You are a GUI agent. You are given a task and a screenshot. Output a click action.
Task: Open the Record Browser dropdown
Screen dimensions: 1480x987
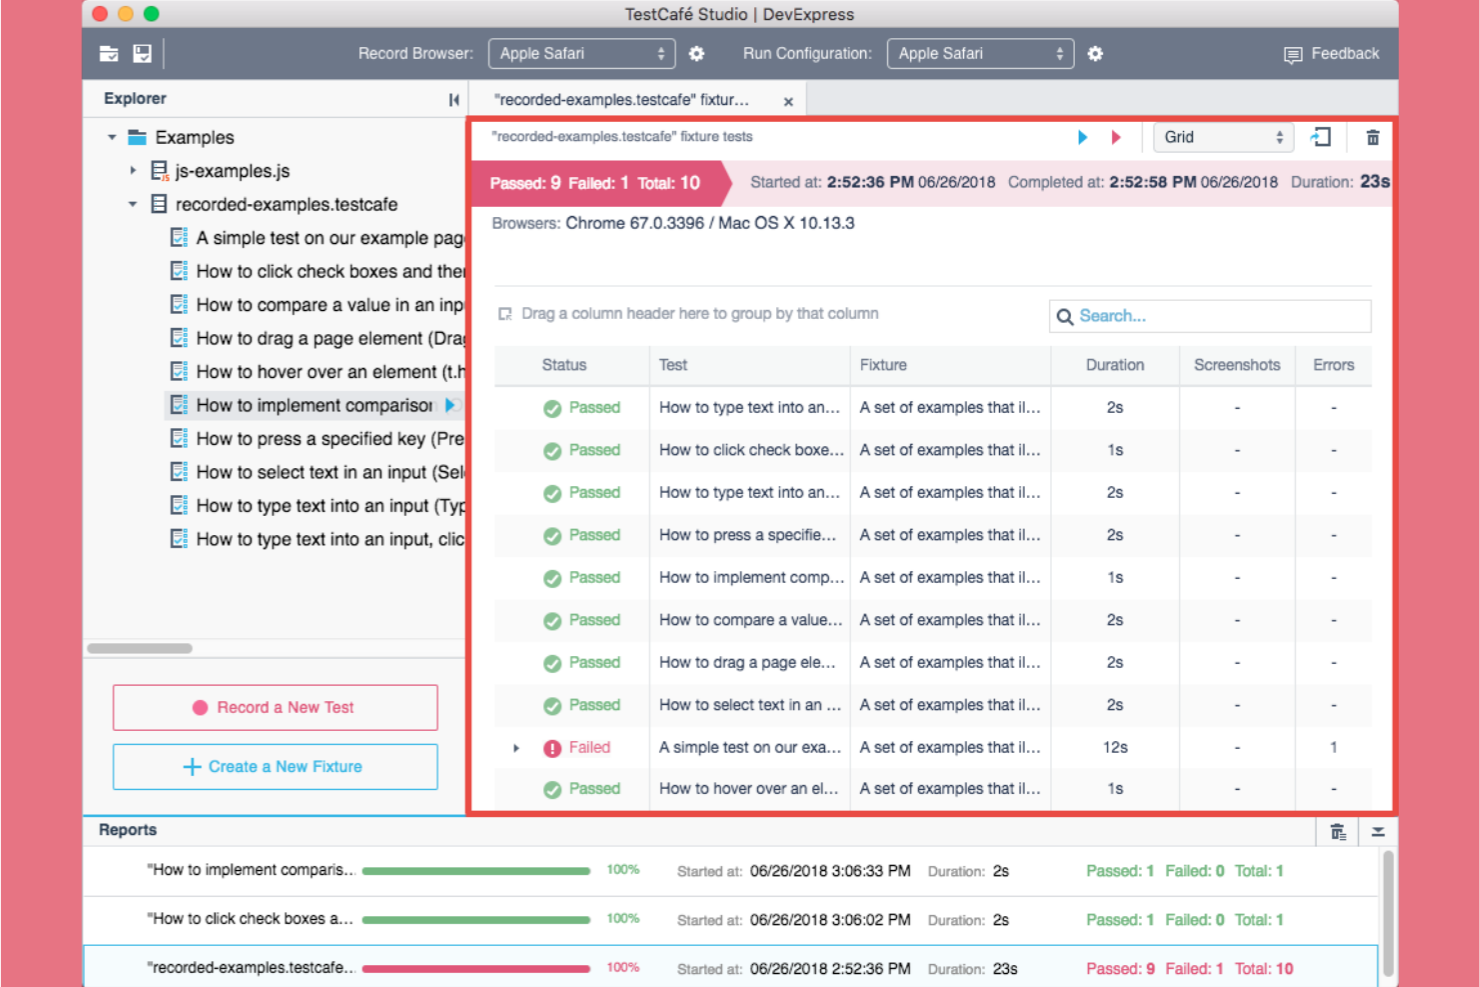click(582, 54)
